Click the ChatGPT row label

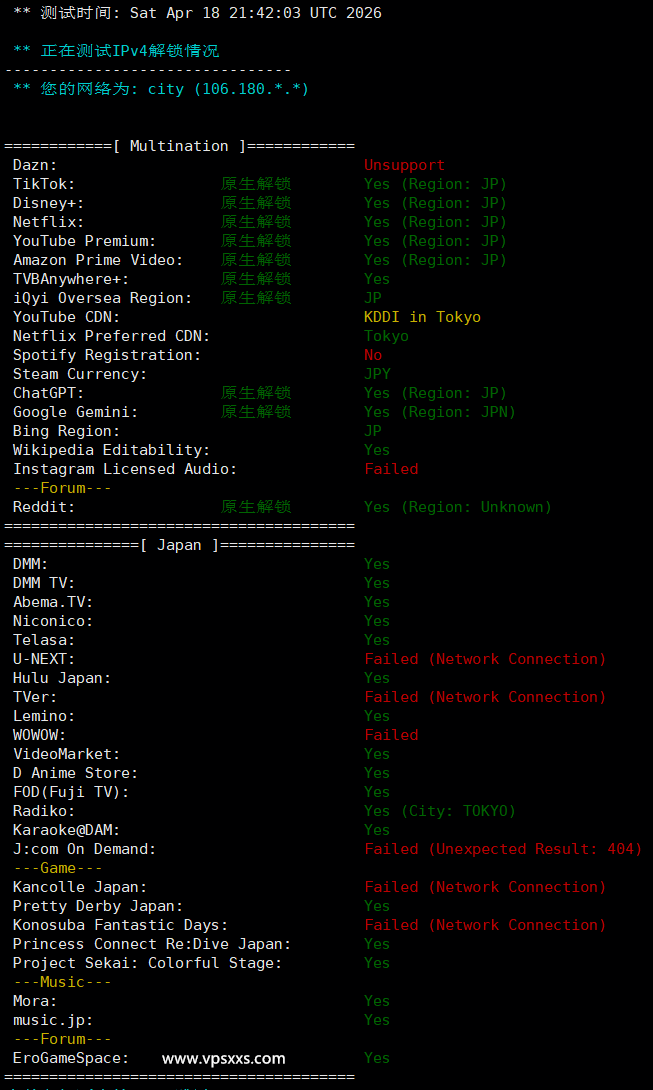(x=48, y=393)
